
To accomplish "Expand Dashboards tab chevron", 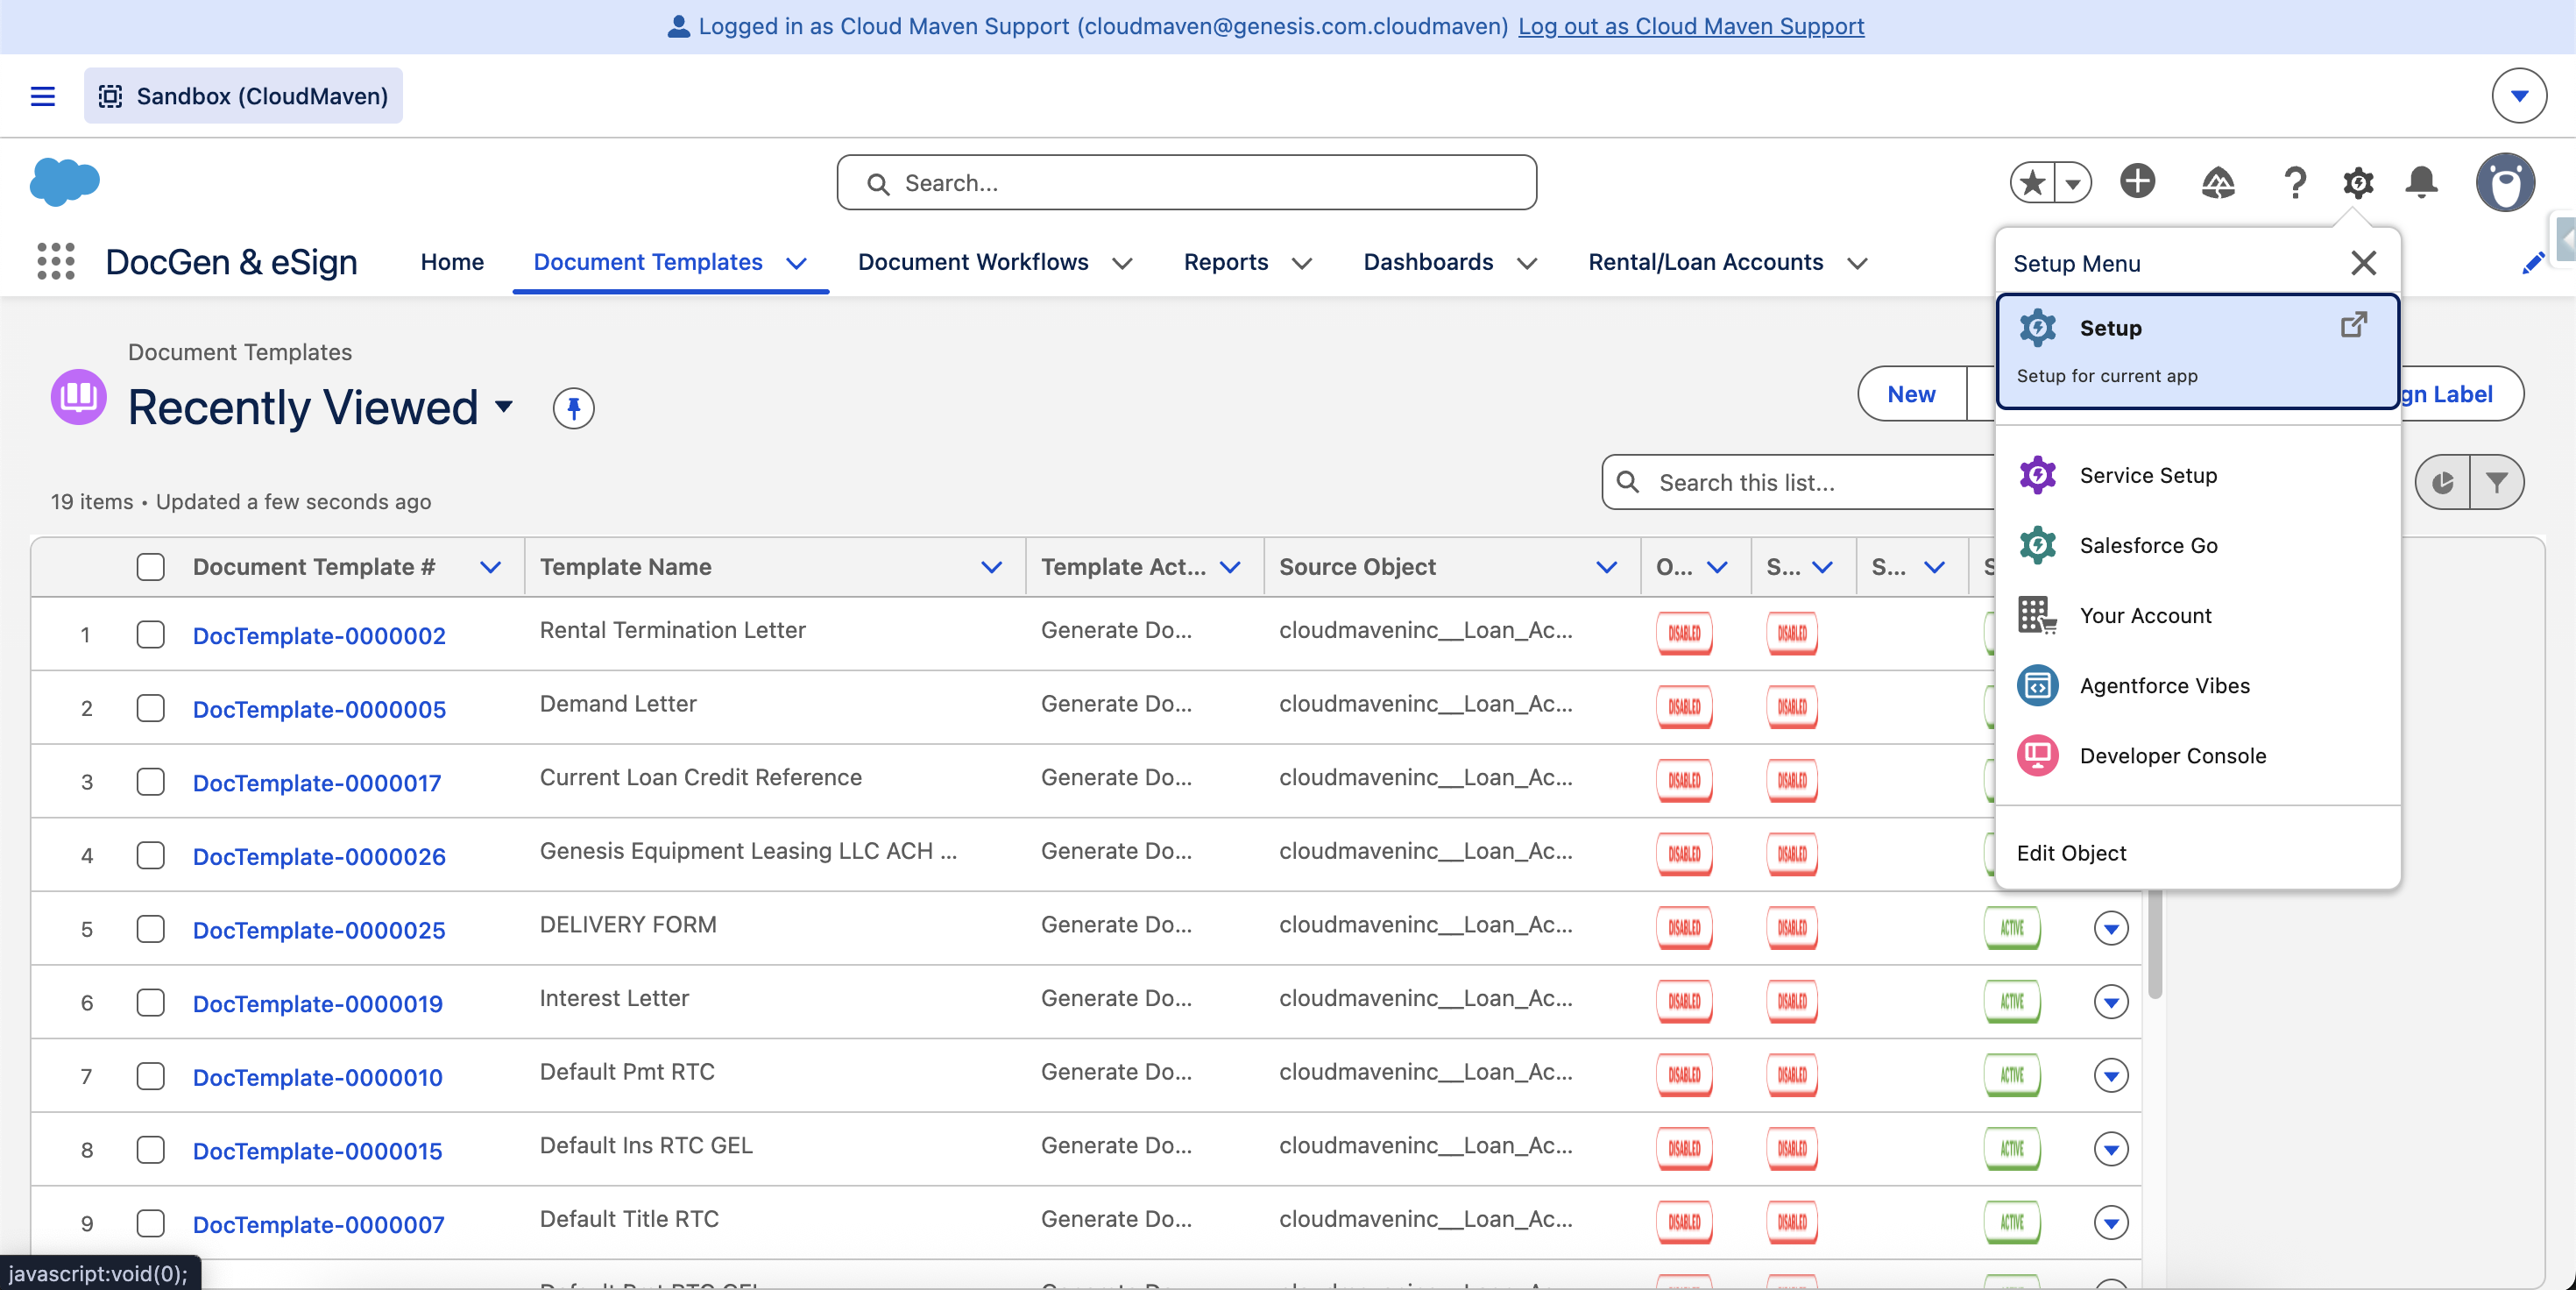I will [x=1526, y=263].
